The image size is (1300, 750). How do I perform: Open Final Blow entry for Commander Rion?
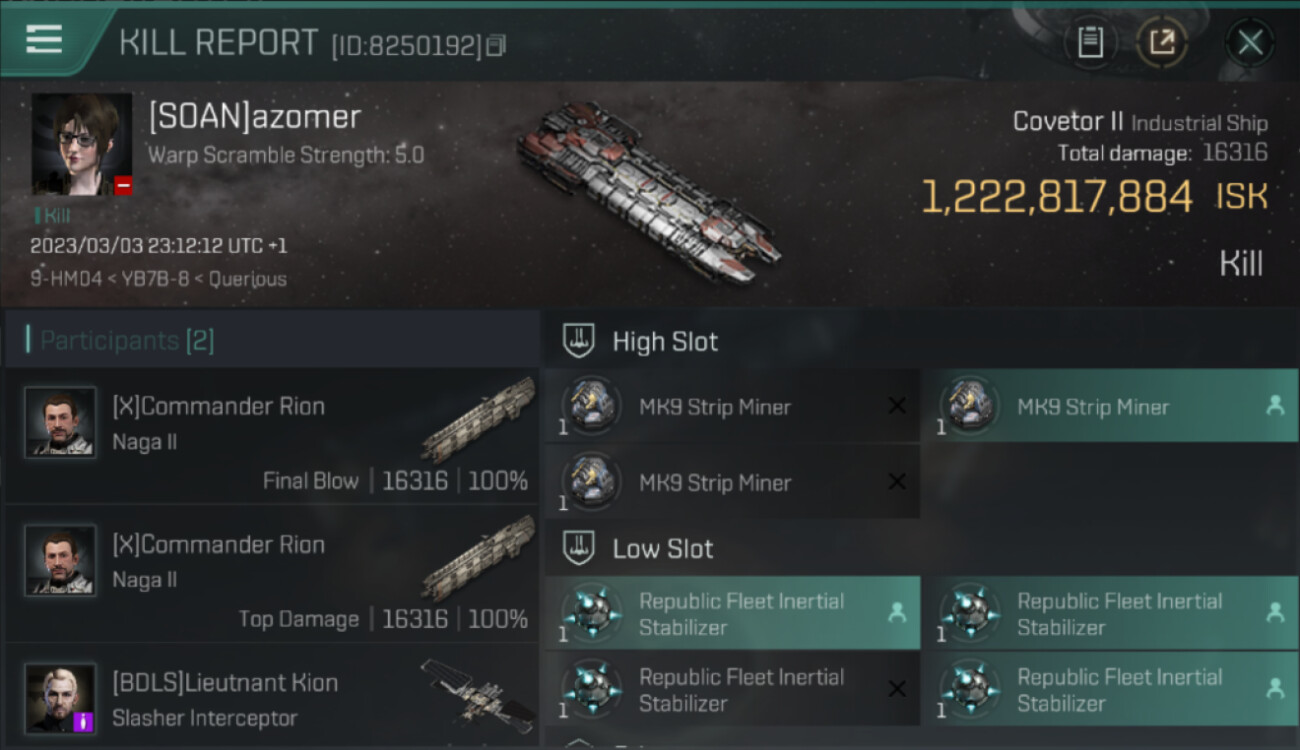coord(271,436)
